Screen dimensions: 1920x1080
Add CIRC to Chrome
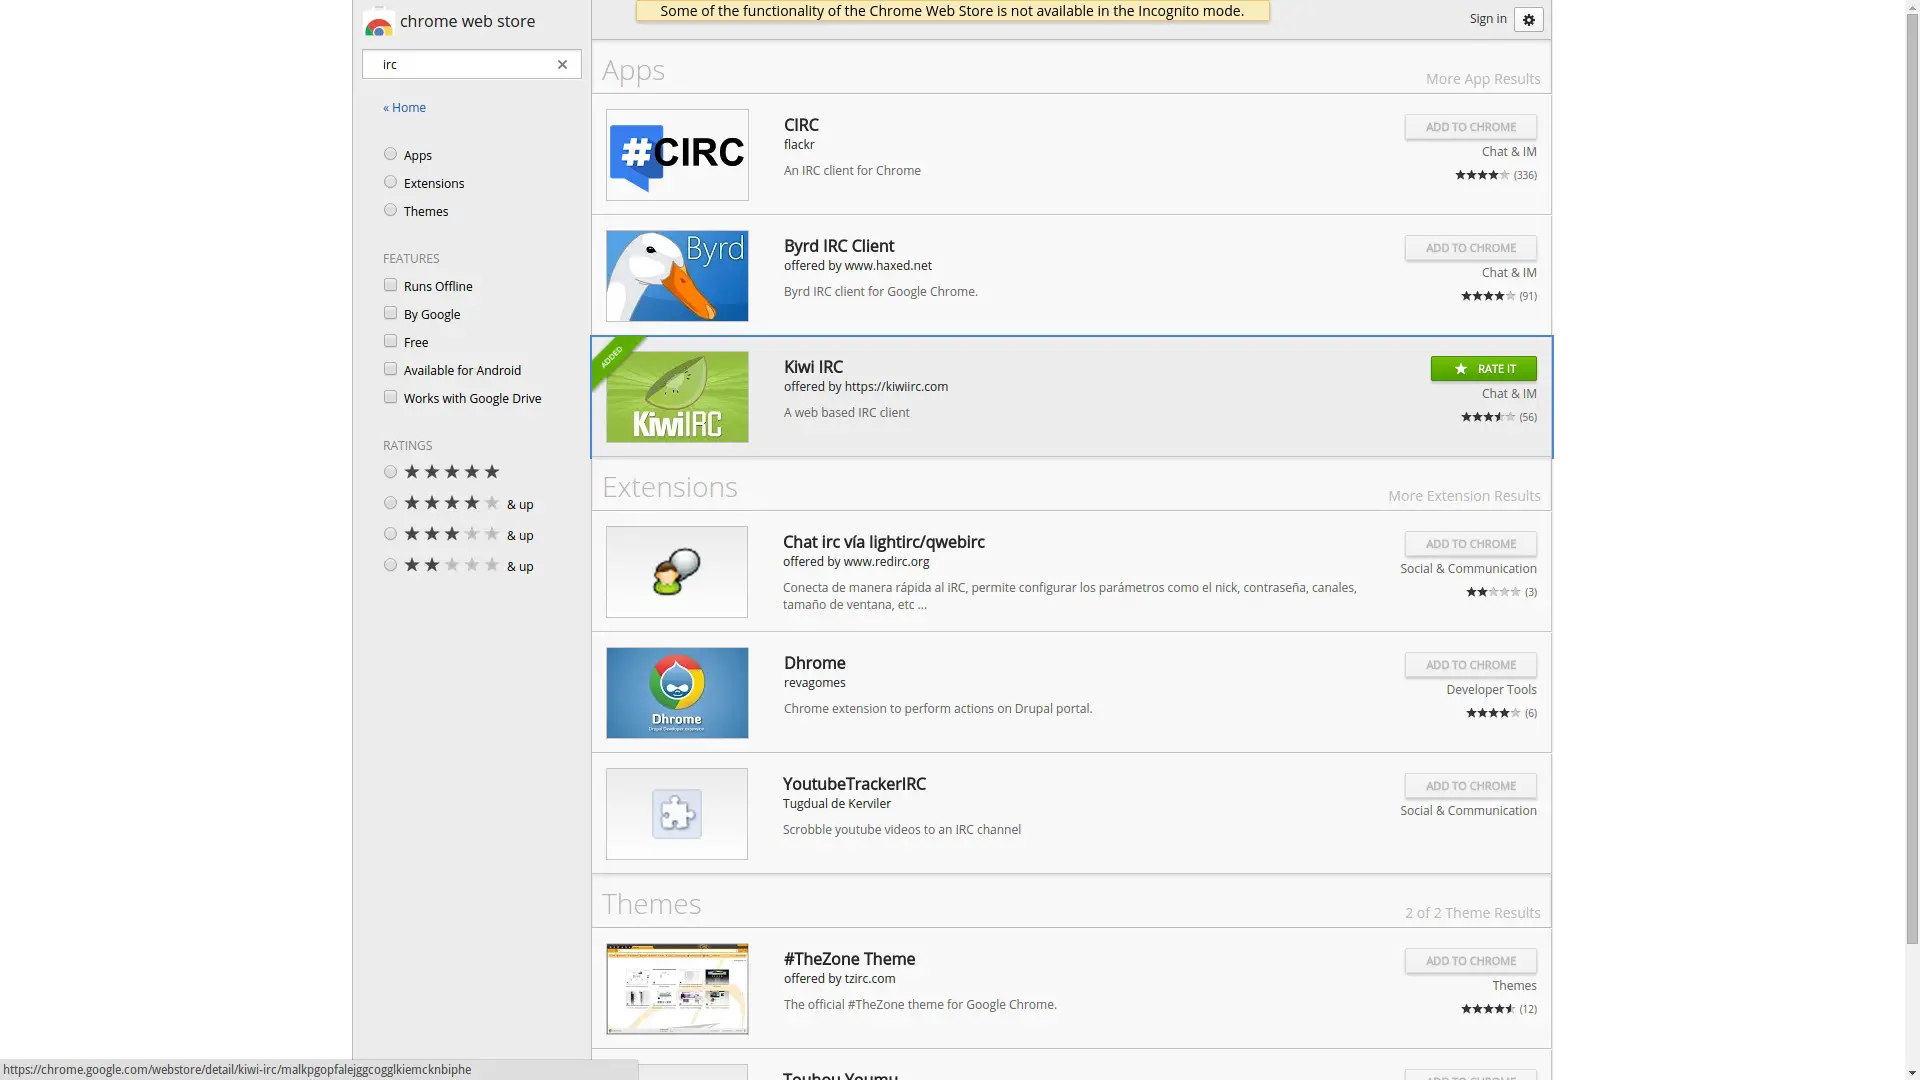[1470, 127]
